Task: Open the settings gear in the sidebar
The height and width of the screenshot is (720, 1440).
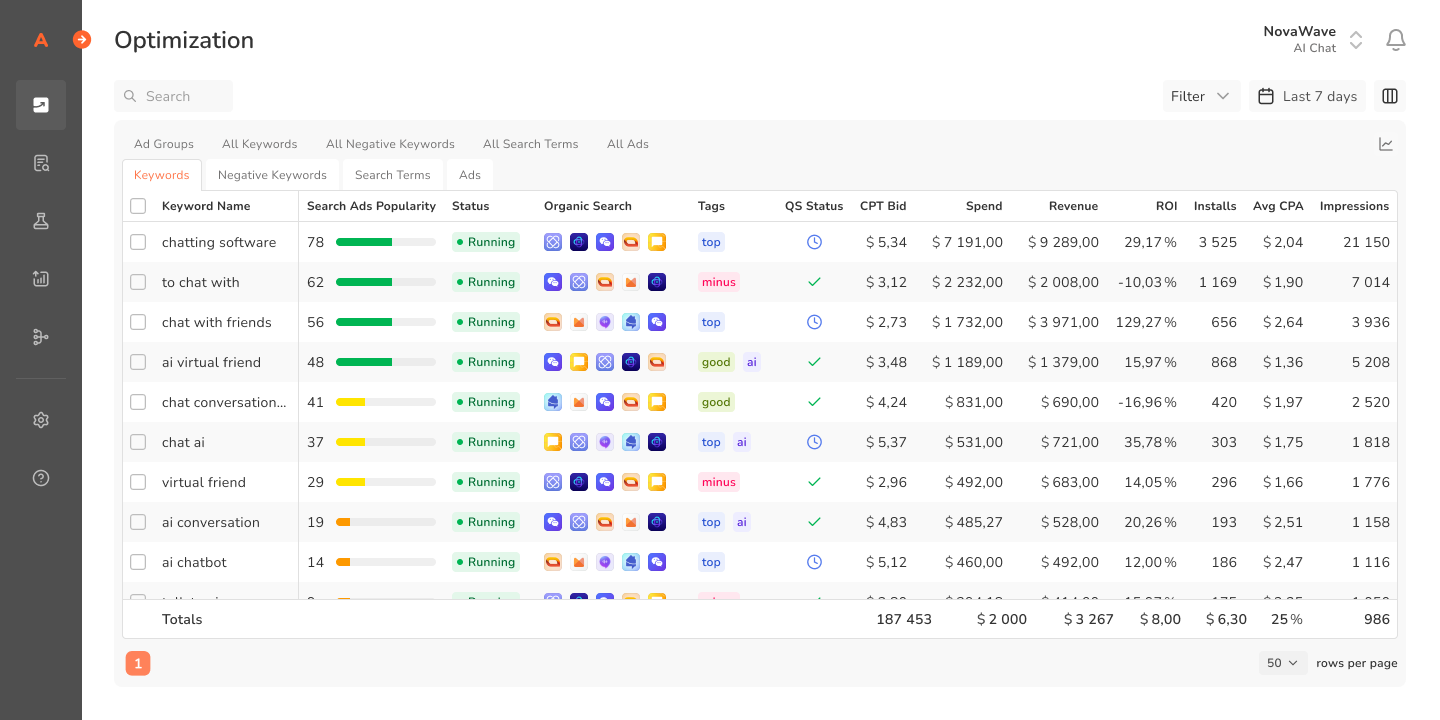Action: 41,420
